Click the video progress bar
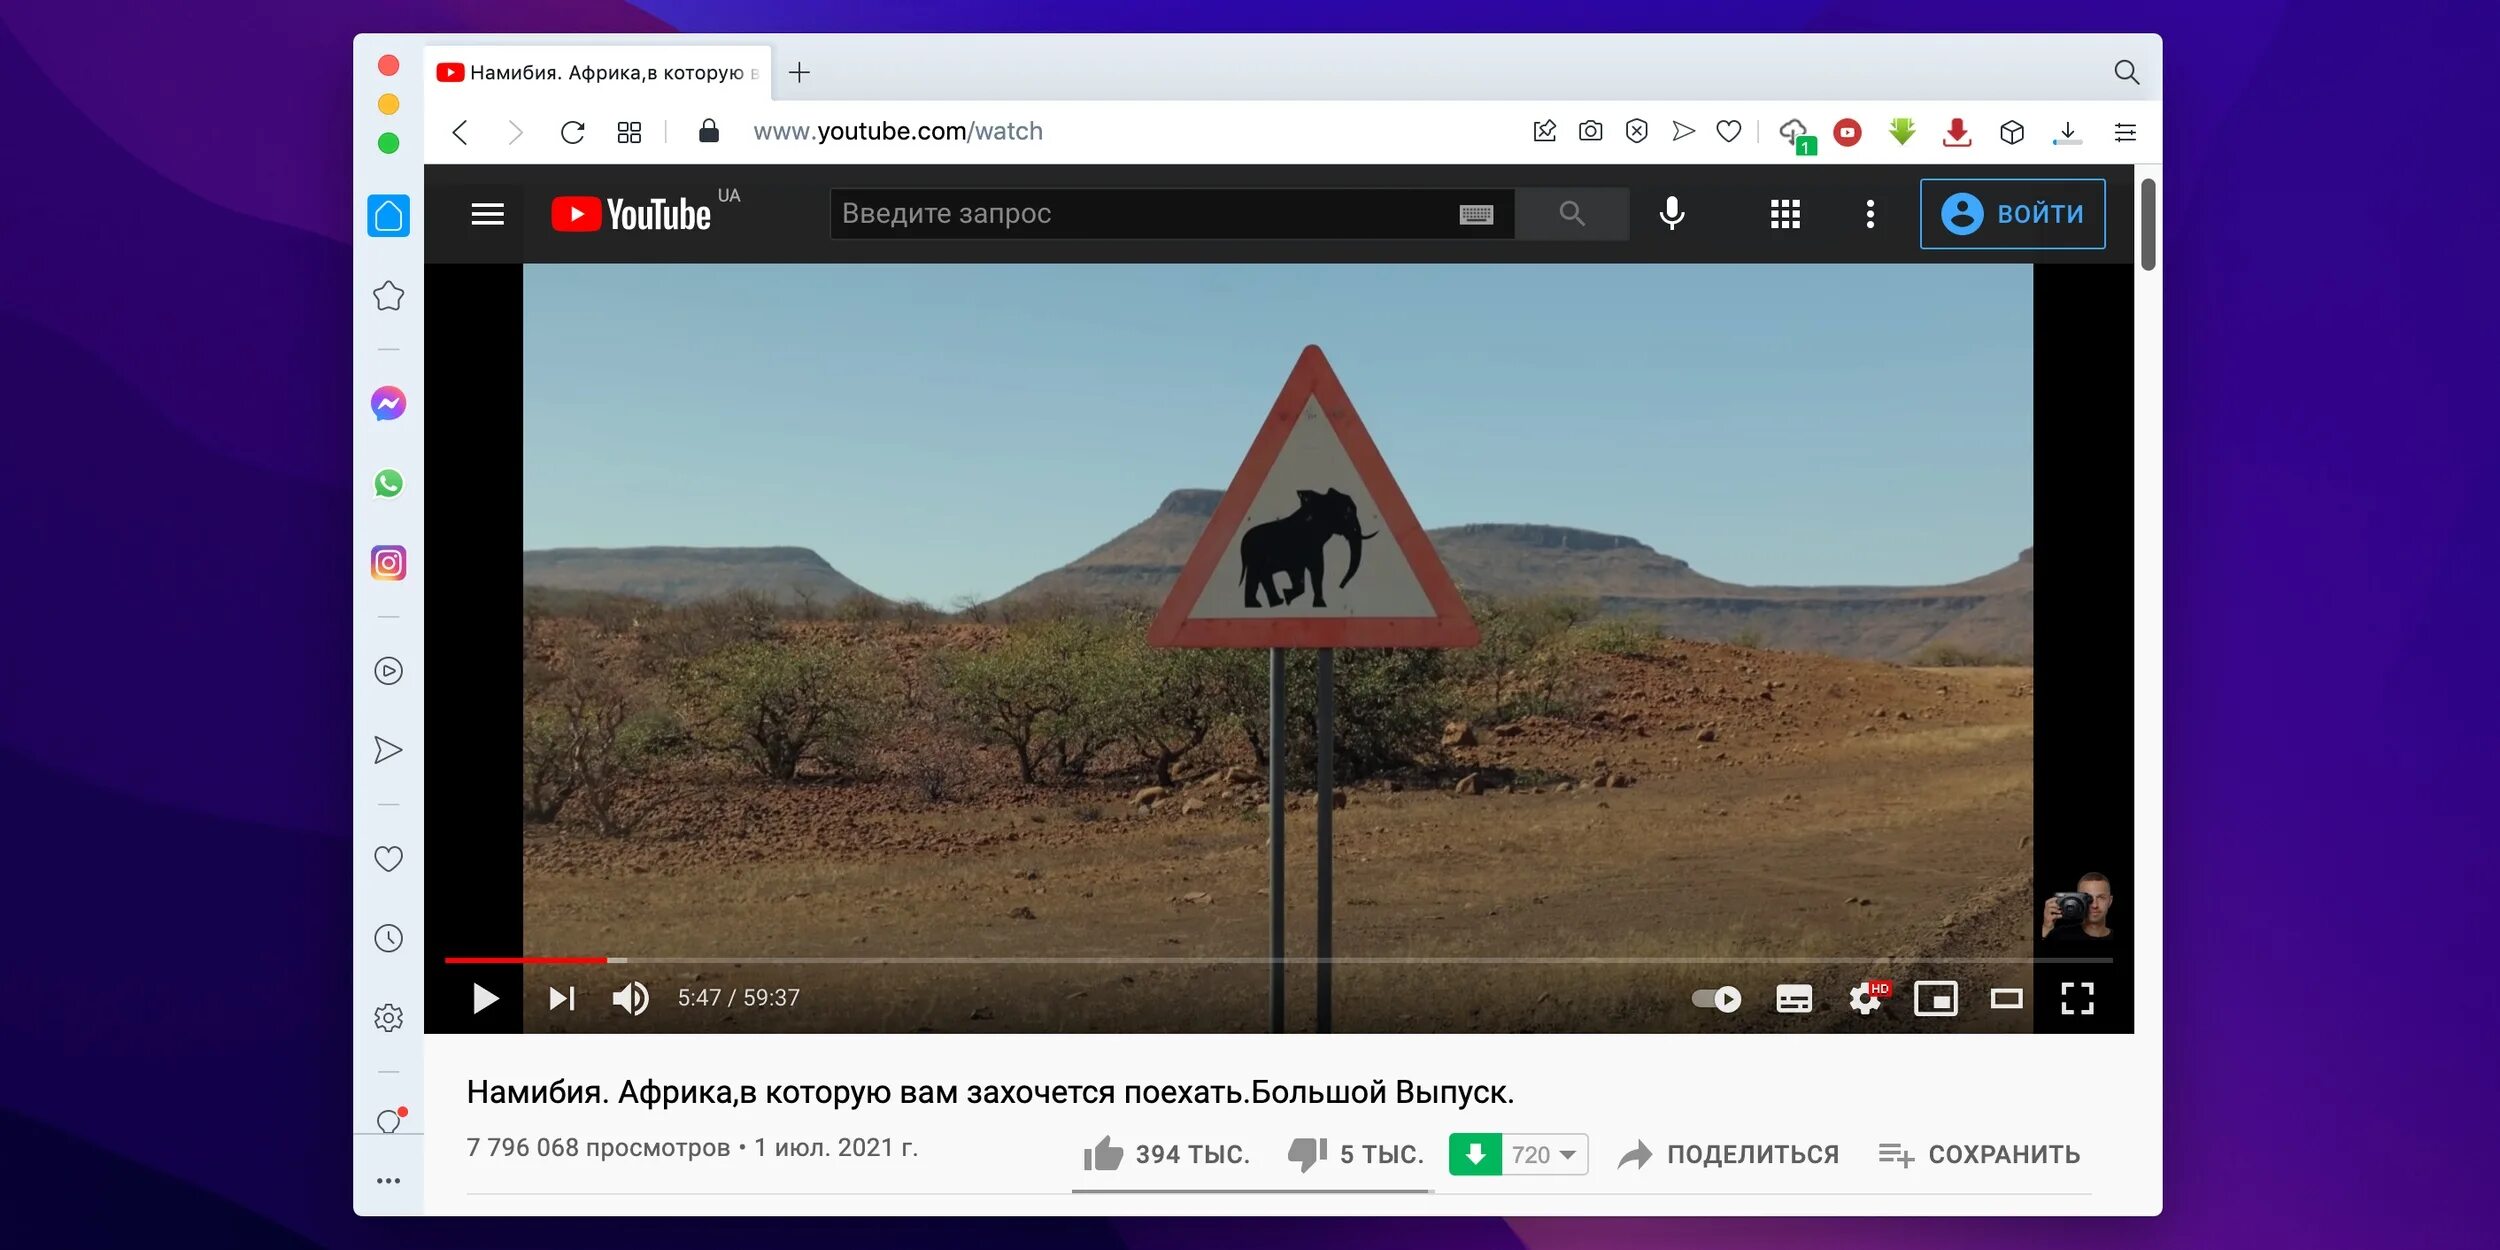Screen dimensions: 2500x1250 1278,960
